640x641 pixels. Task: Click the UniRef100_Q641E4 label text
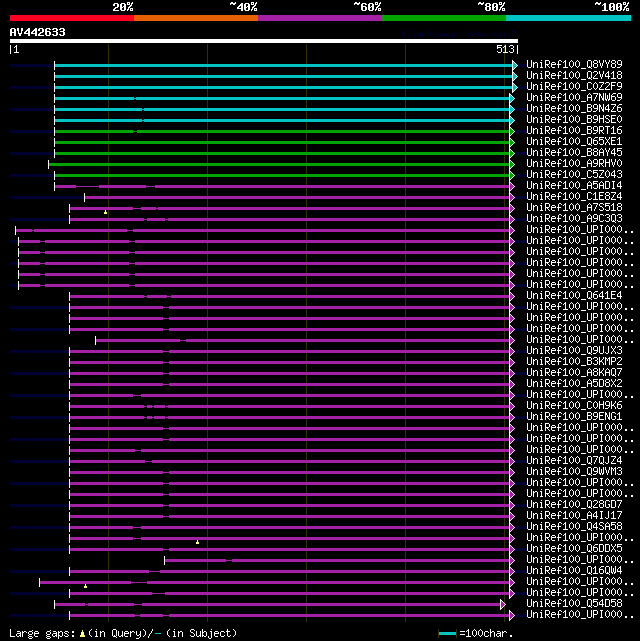574,296
